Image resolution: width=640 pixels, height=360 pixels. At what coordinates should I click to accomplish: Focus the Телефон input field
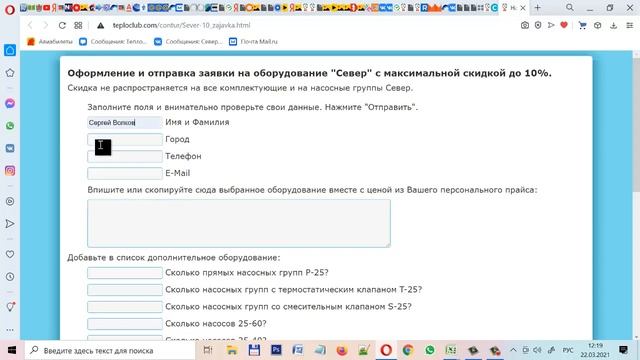[x=124, y=156]
